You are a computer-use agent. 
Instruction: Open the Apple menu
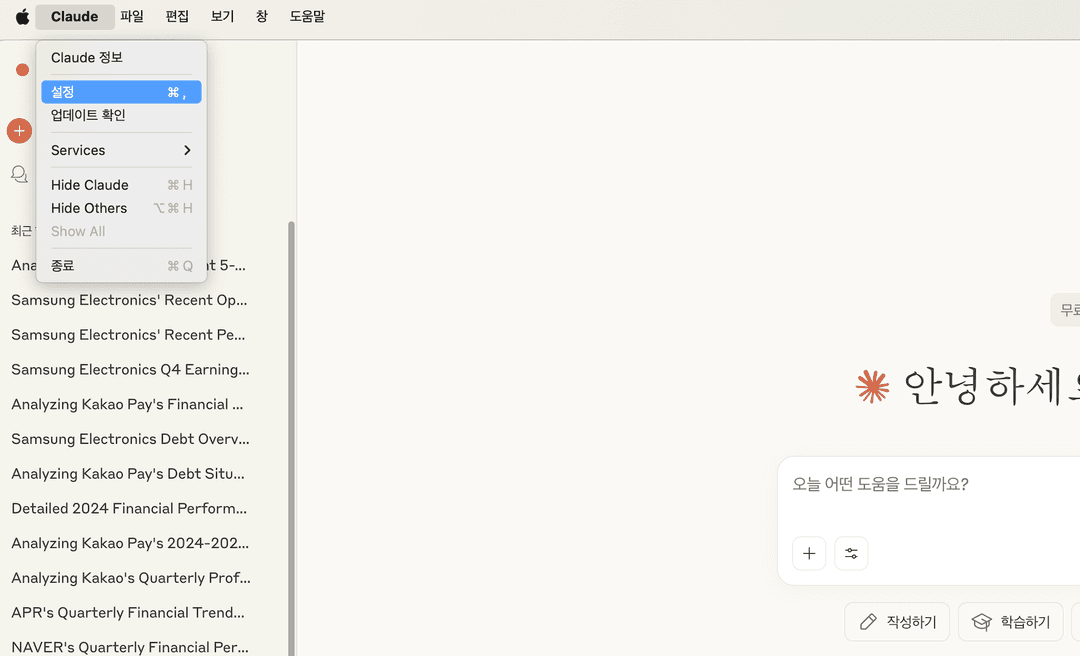22,17
